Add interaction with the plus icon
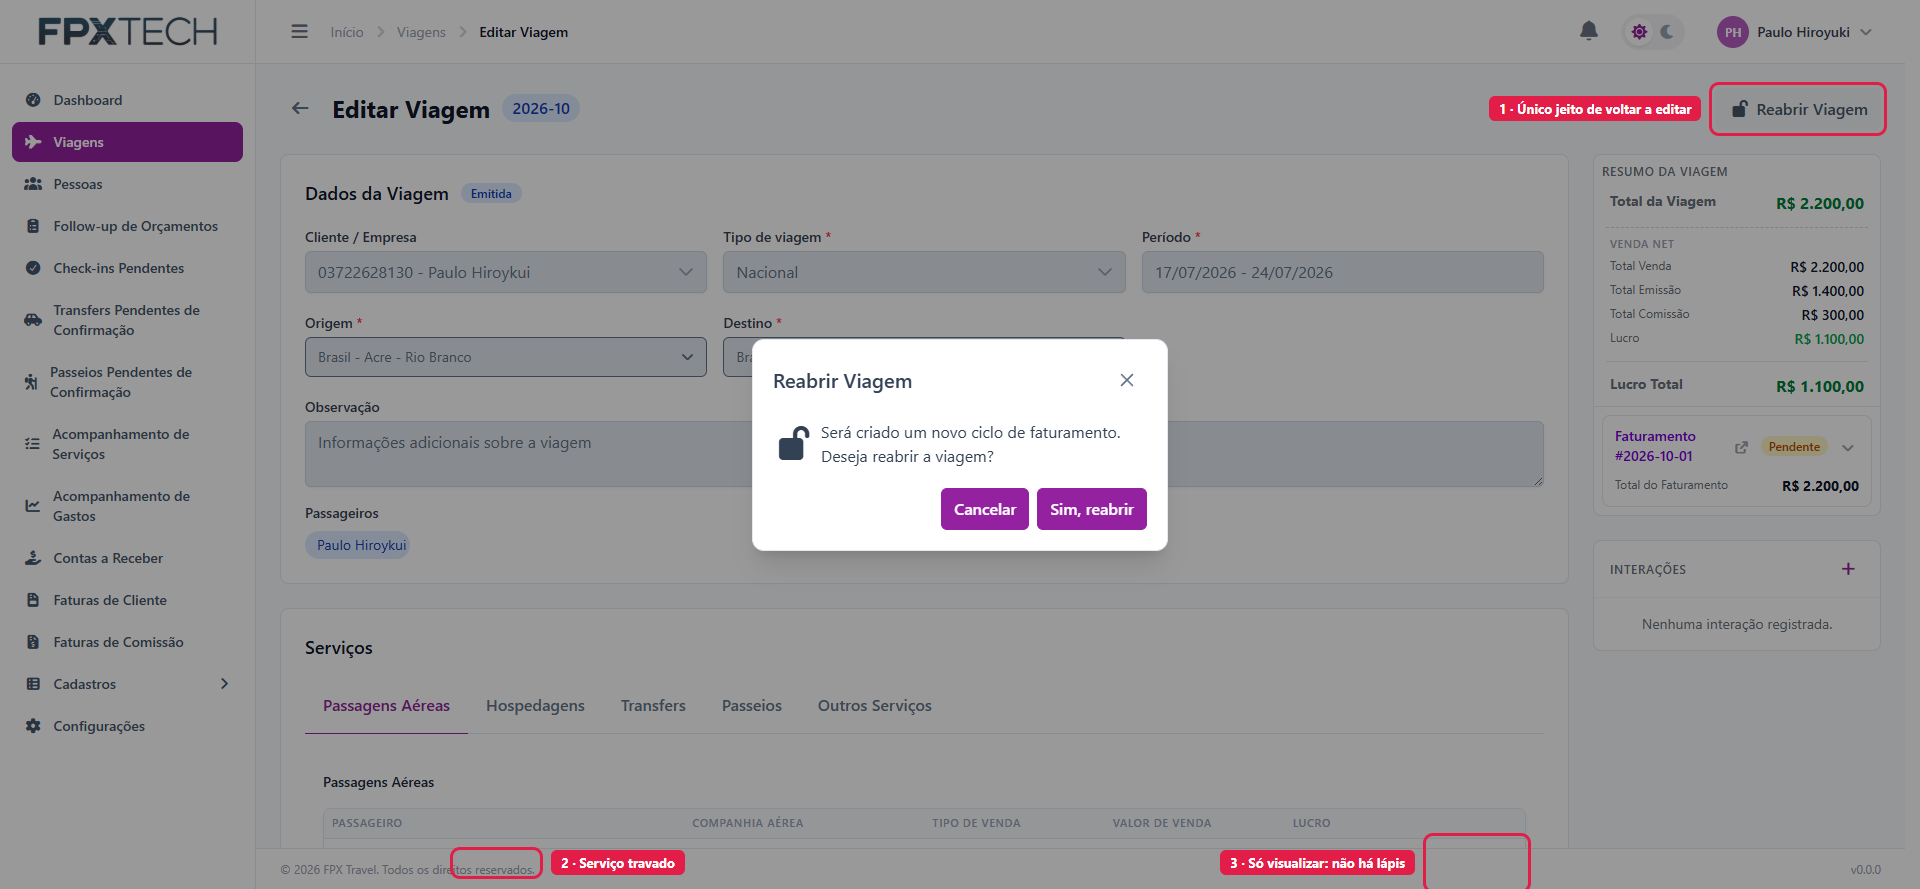Image resolution: width=1920 pixels, height=889 pixels. coord(1848,569)
